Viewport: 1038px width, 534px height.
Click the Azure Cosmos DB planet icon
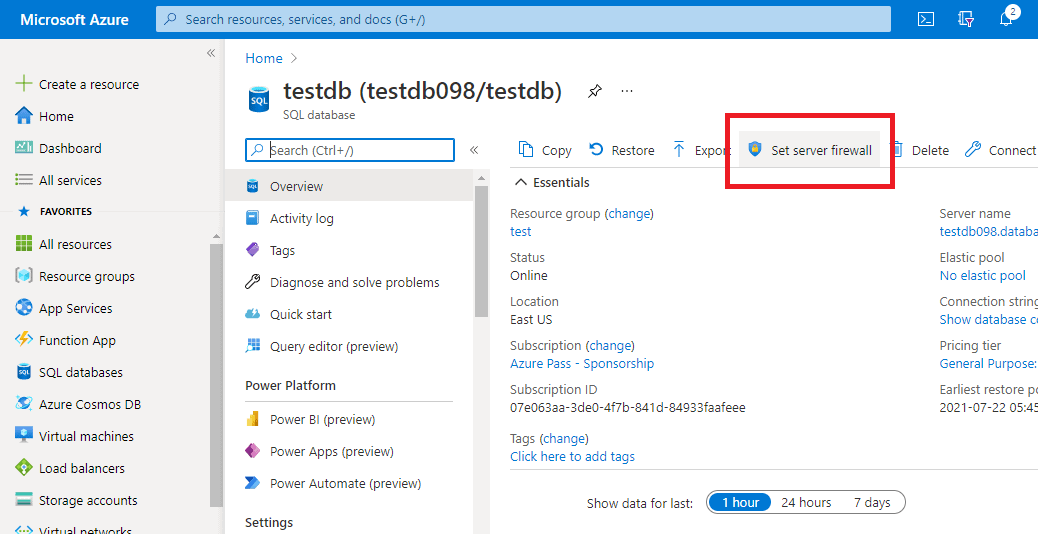point(24,404)
